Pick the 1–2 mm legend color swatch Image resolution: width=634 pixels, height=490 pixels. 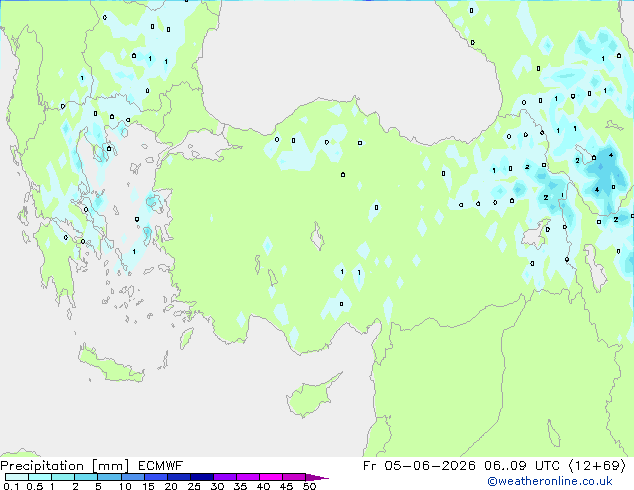(63, 477)
